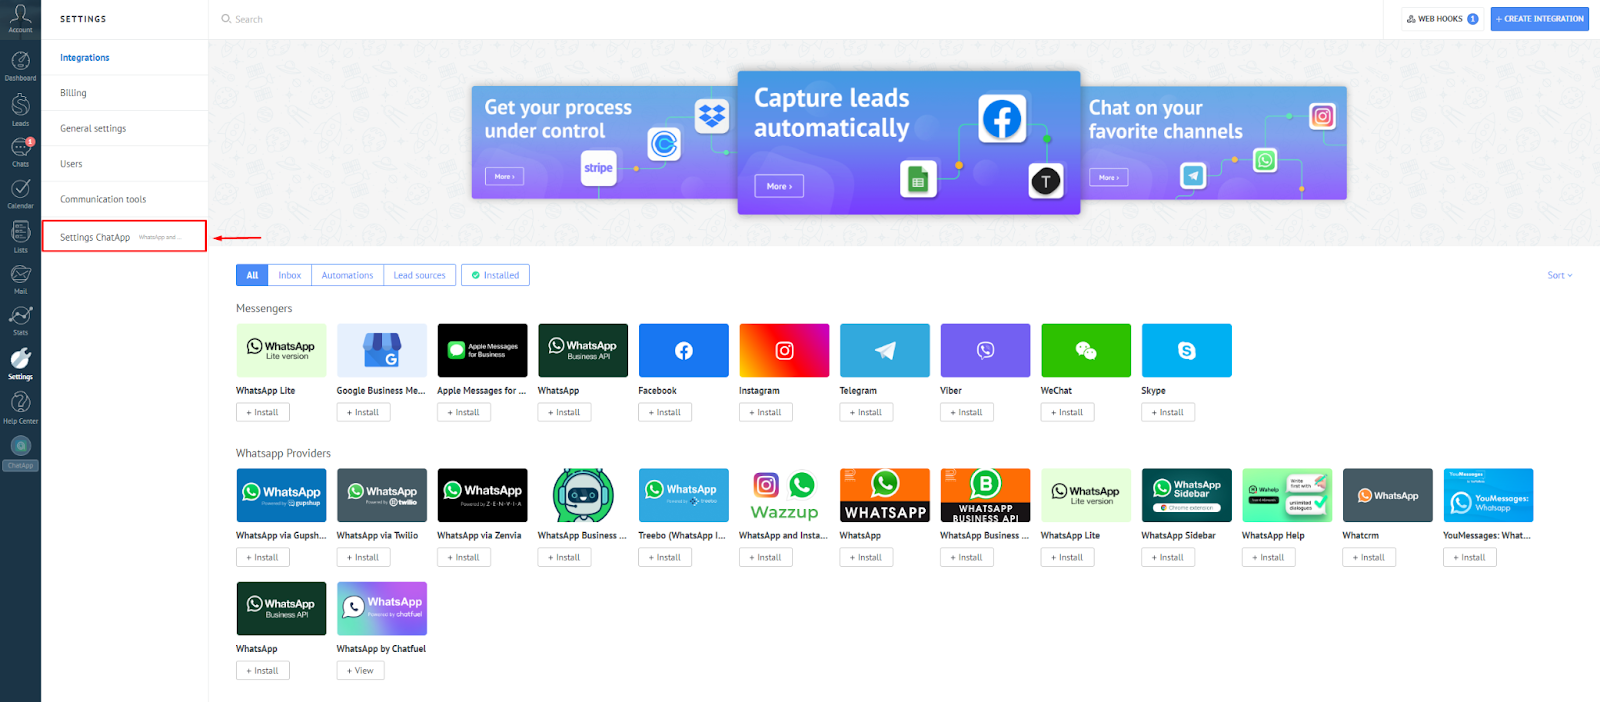Open WhatsApp by Chatfuel tile
Screen dimensions: 1600x702
(x=382, y=608)
